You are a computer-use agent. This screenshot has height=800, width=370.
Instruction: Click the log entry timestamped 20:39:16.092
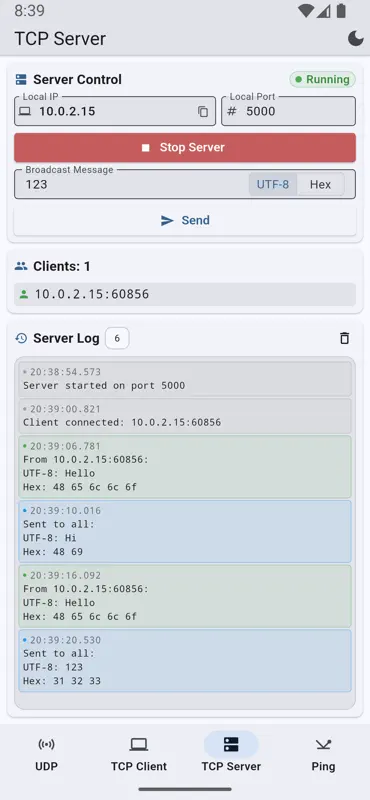[185, 596]
